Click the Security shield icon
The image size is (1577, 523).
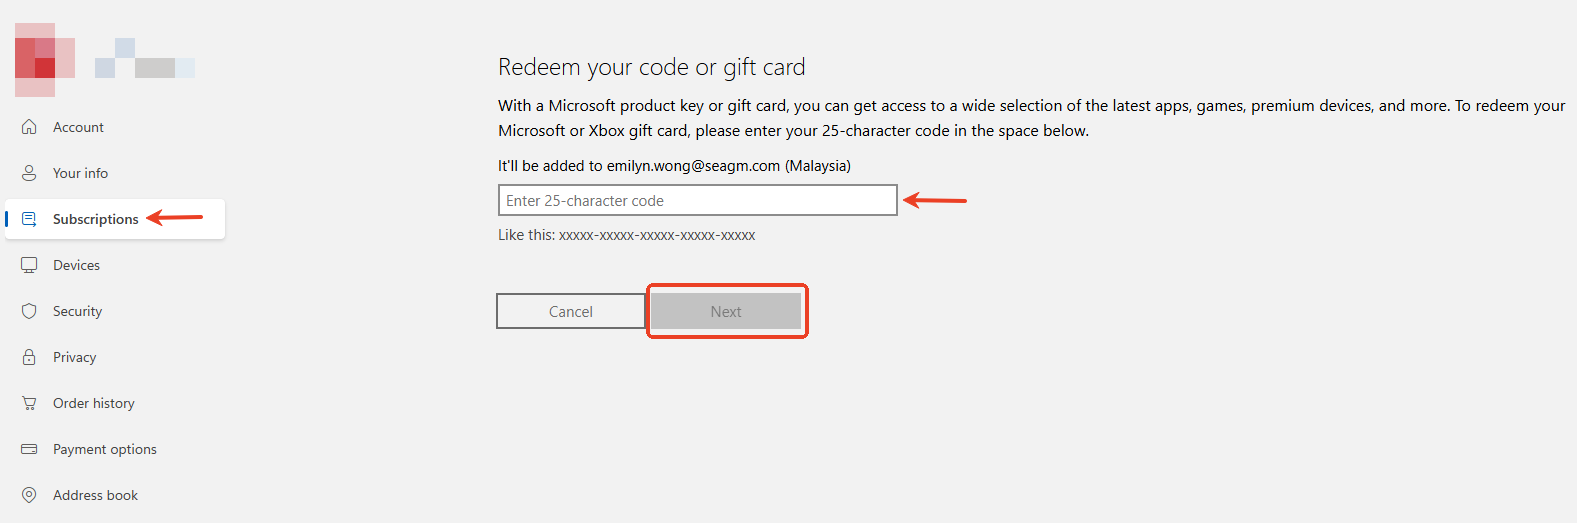tap(29, 311)
